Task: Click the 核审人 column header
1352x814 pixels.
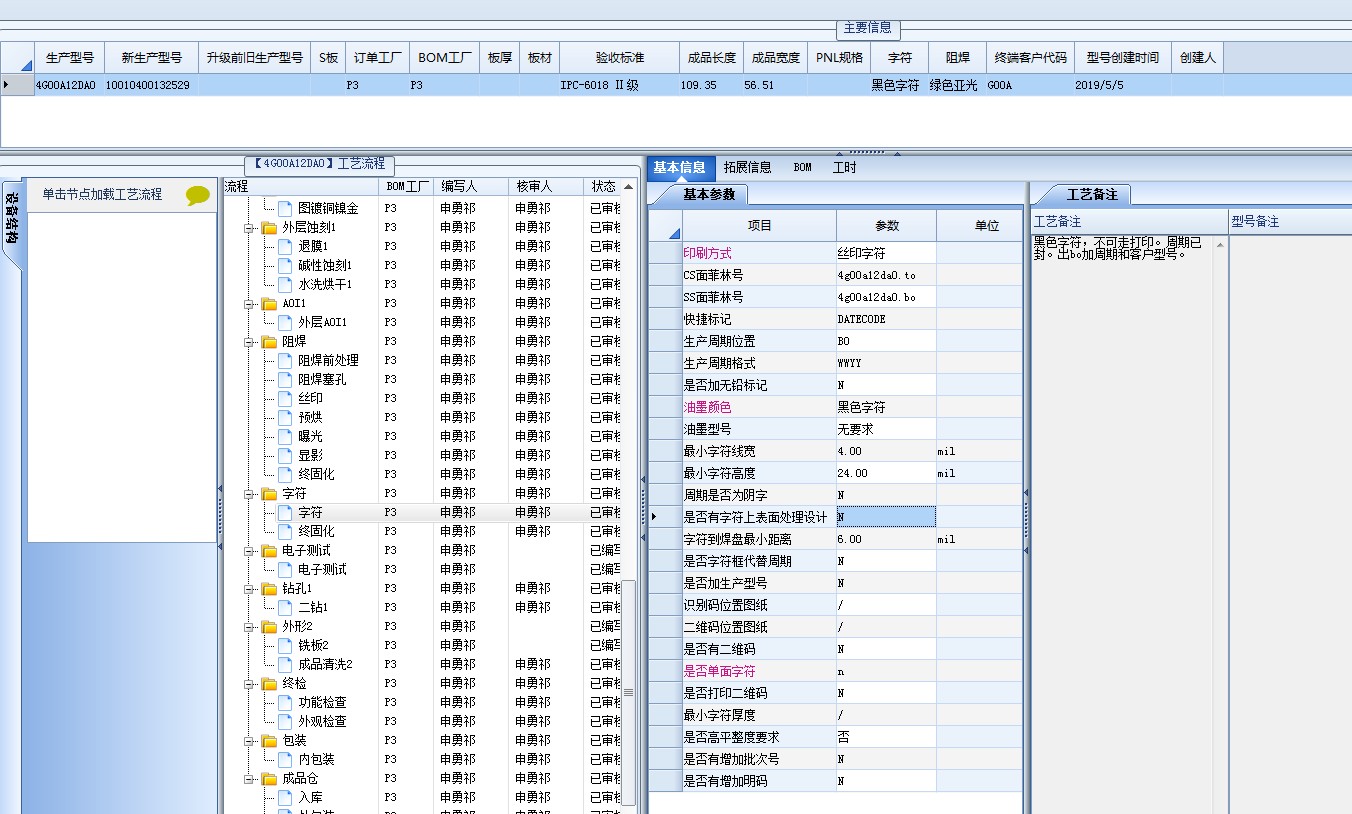Action: pyautogui.click(x=547, y=187)
